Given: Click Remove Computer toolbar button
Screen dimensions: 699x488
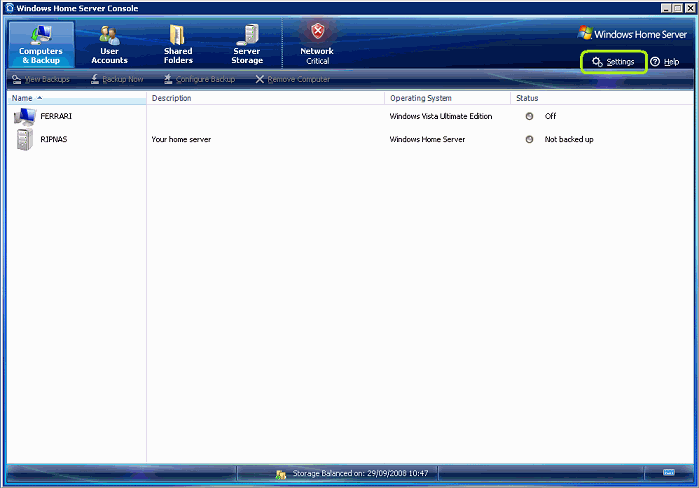Looking at the screenshot, I should tap(292, 79).
